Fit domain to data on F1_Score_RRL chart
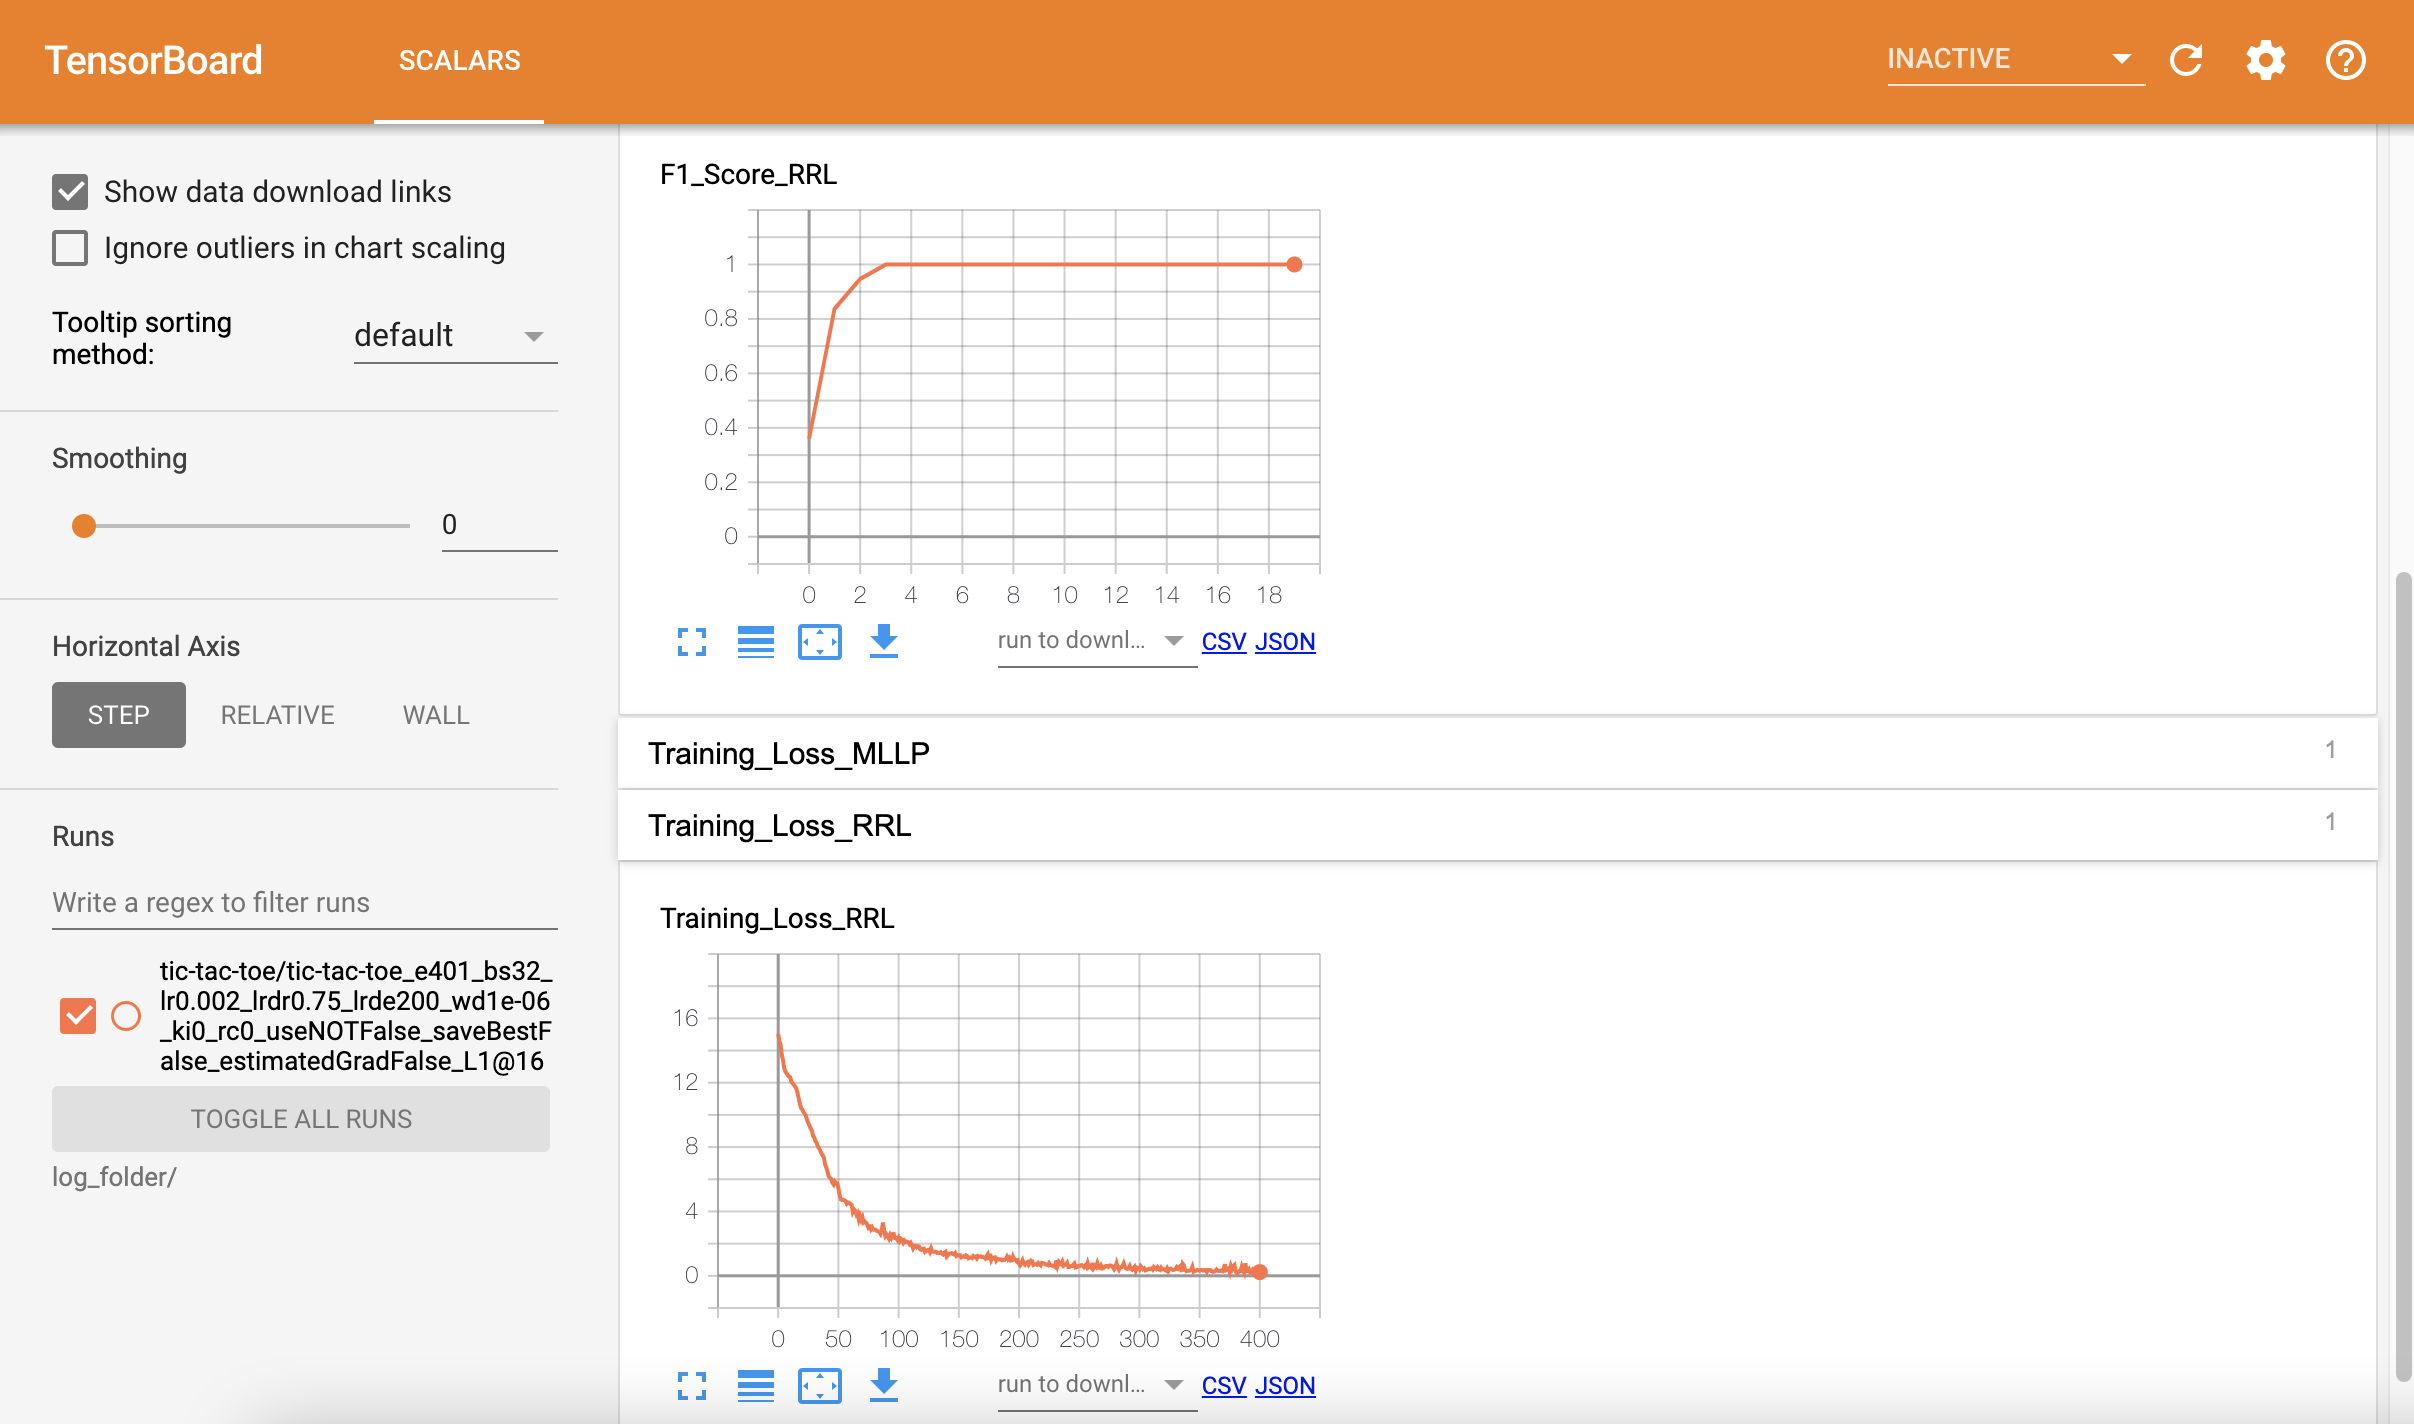 point(820,641)
